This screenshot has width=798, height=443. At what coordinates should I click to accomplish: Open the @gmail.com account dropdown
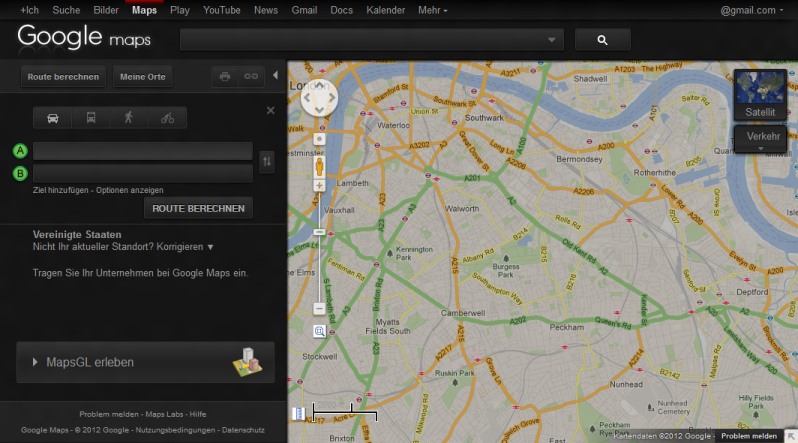point(752,10)
